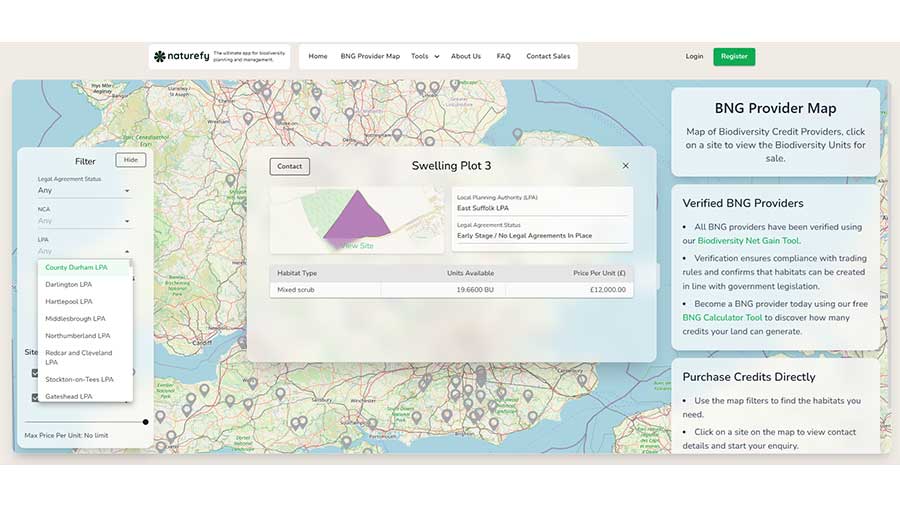The image size is (900, 507).
Task: Click the purple site polygon thumbnail
Action: coord(357,215)
